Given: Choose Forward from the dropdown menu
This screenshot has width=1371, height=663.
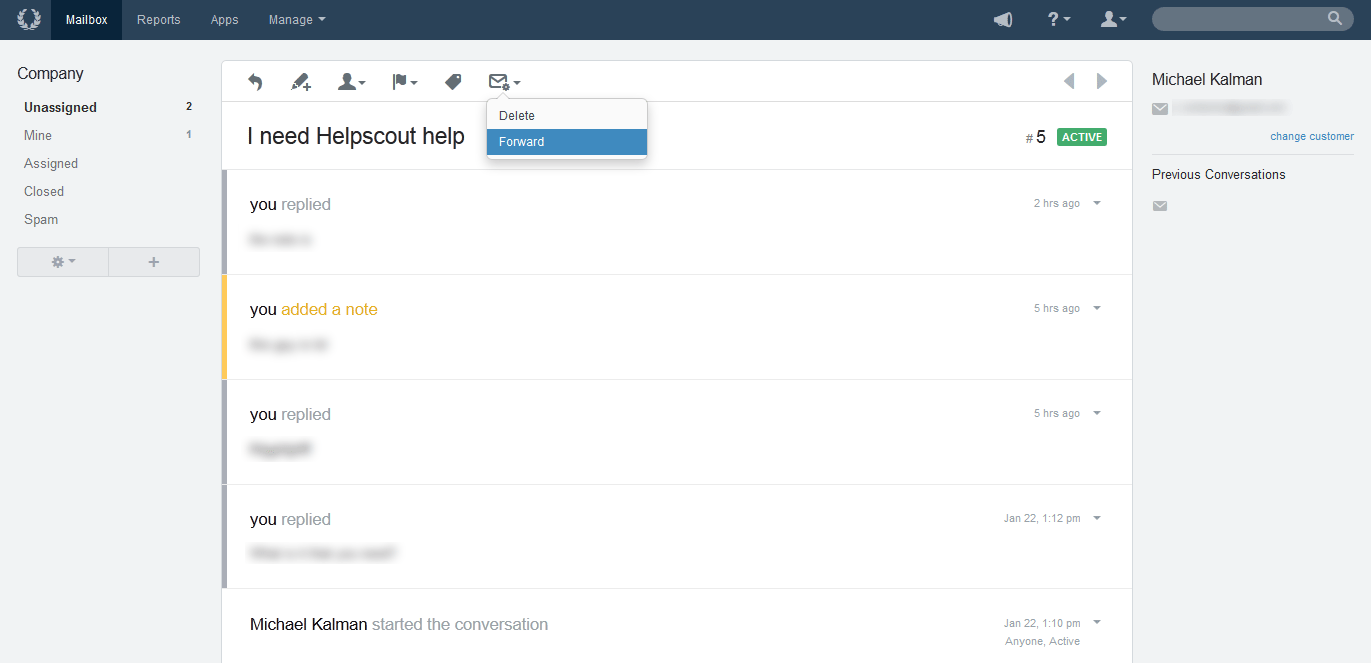Looking at the screenshot, I should coord(567,142).
